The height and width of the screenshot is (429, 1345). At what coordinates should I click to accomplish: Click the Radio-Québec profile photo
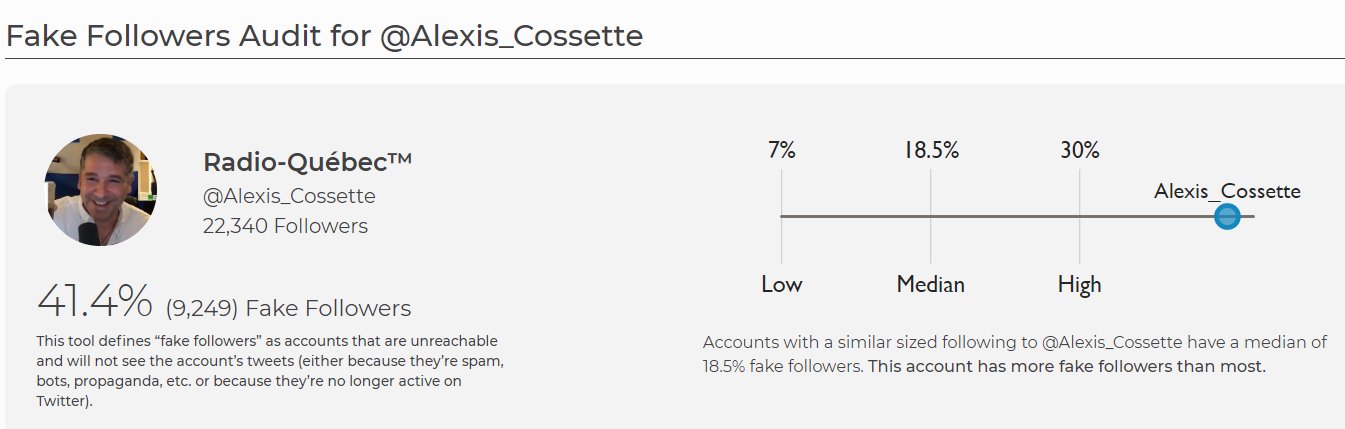pos(100,190)
